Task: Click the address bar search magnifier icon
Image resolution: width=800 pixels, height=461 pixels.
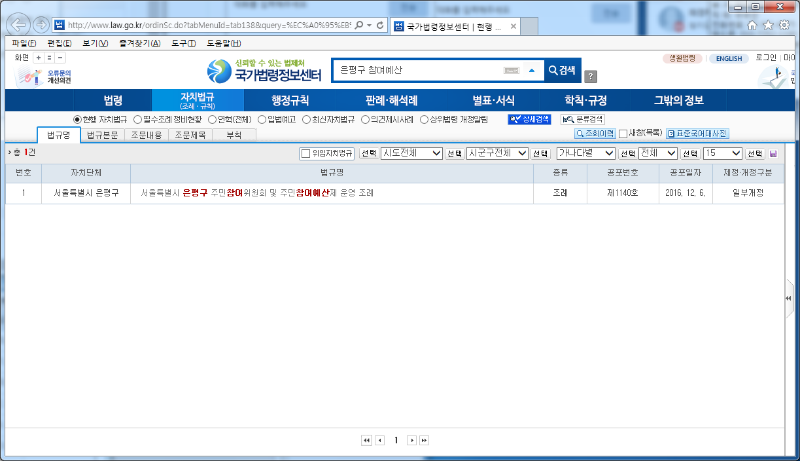Action: (x=359, y=25)
